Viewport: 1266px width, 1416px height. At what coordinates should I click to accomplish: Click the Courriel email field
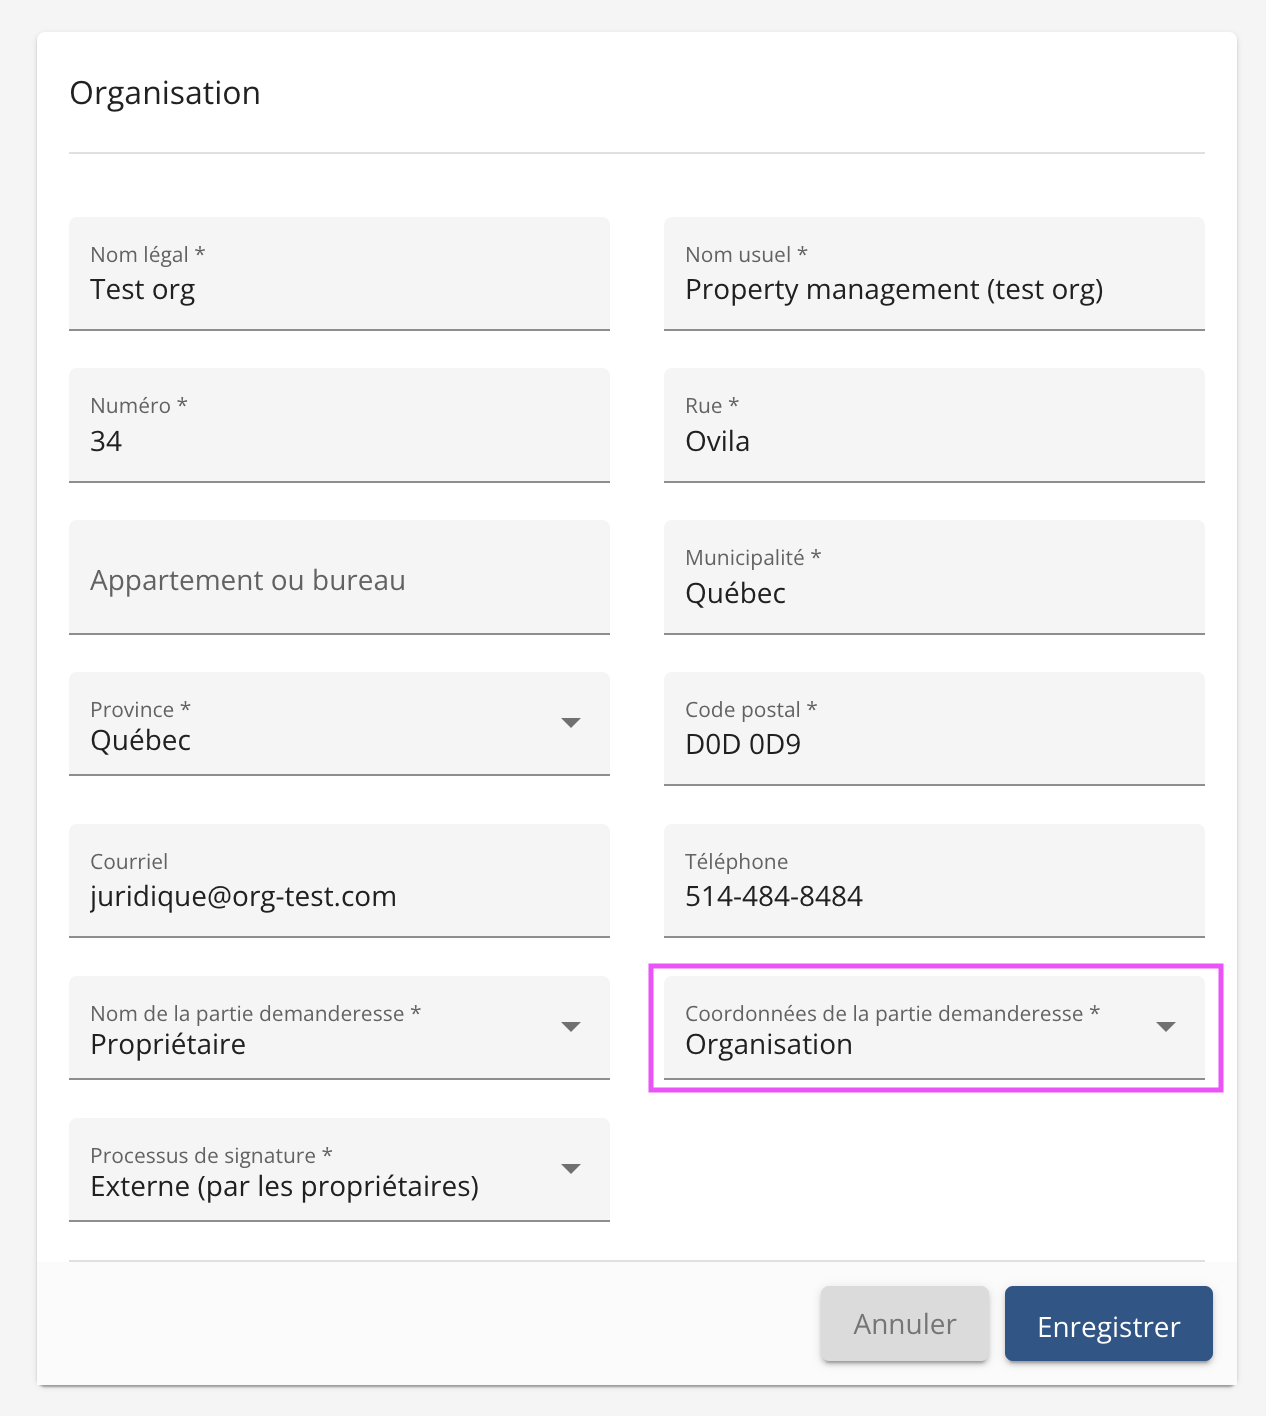[338, 896]
